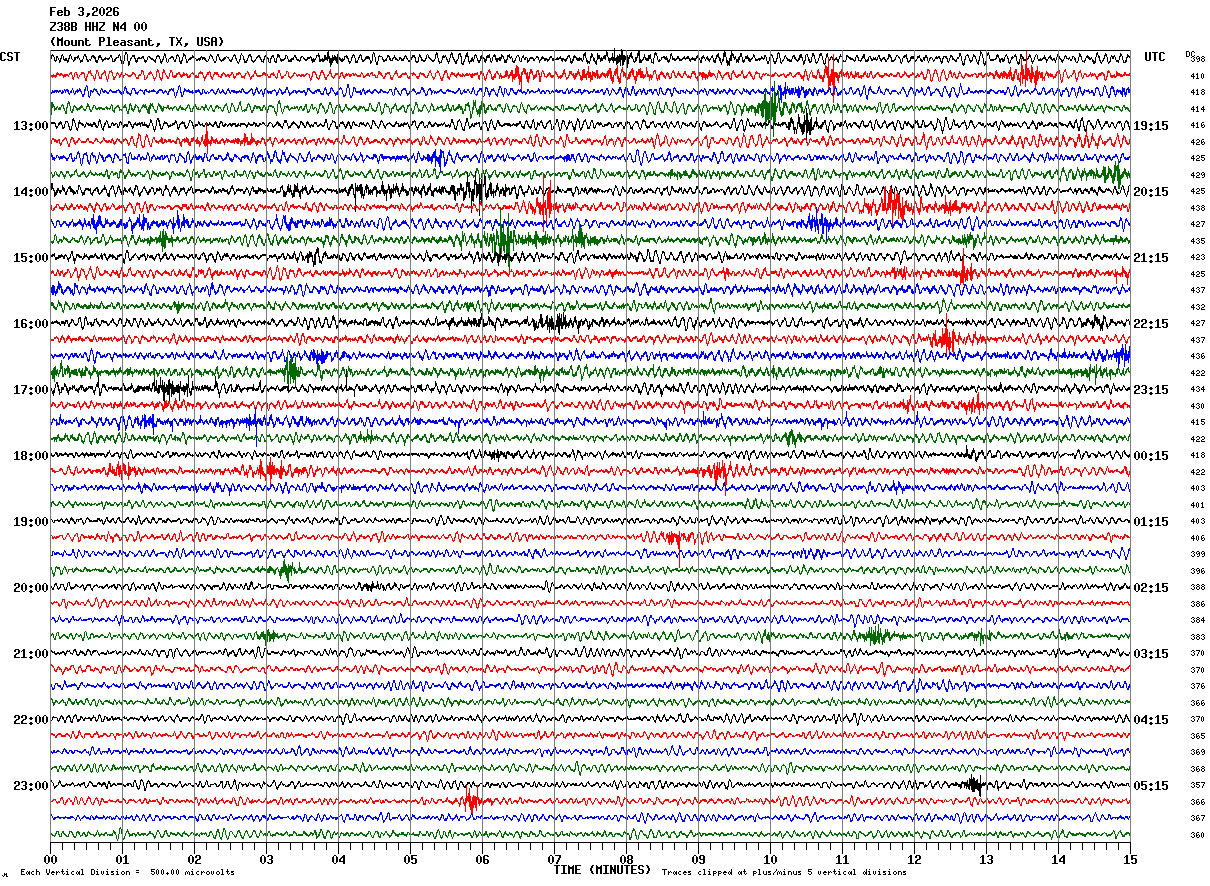Click the date text "Feb 3,2026"
The image size is (1210, 886).
84,12
